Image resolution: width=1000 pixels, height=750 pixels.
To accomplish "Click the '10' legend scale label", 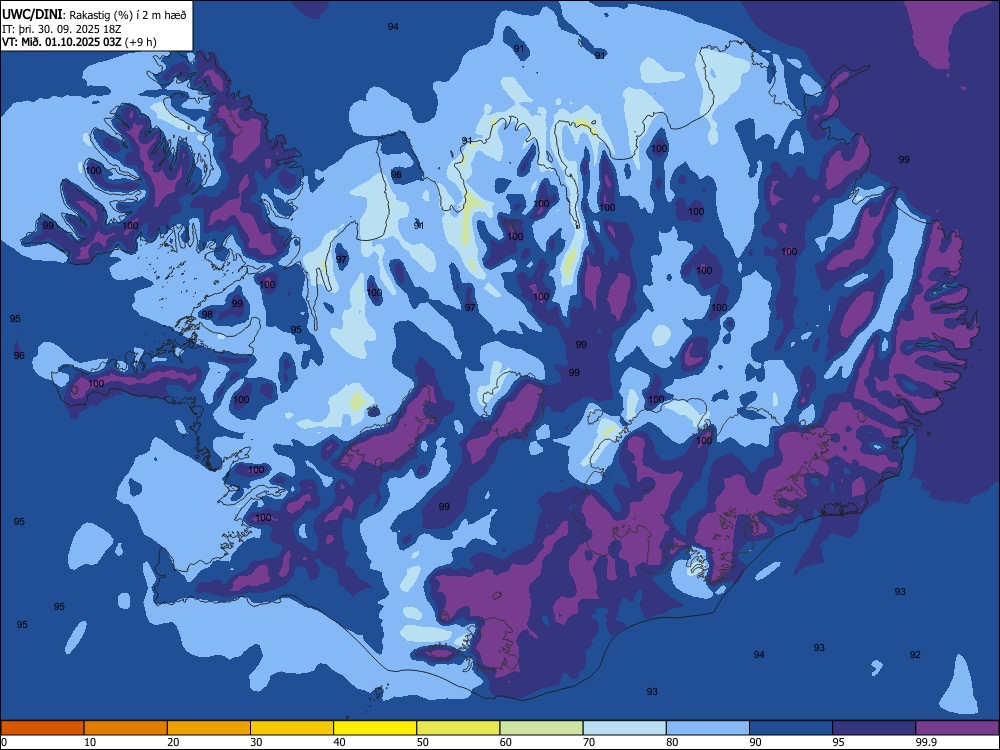I will coord(90,742).
